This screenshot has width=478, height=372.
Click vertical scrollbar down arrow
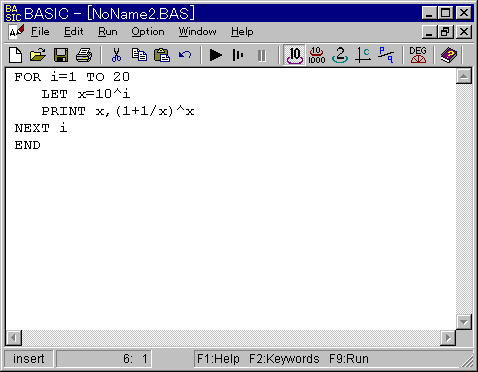tap(464, 322)
